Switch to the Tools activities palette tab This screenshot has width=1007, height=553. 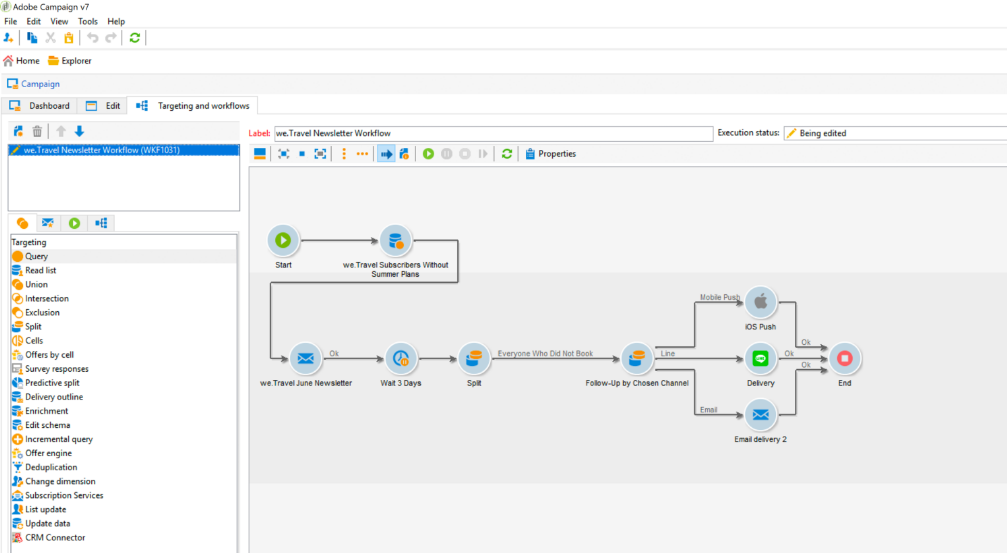(x=101, y=224)
